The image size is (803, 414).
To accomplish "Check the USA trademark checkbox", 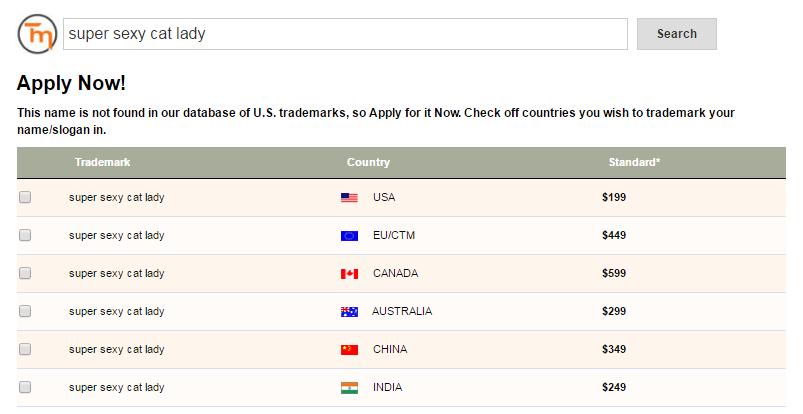I will [25, 197].
